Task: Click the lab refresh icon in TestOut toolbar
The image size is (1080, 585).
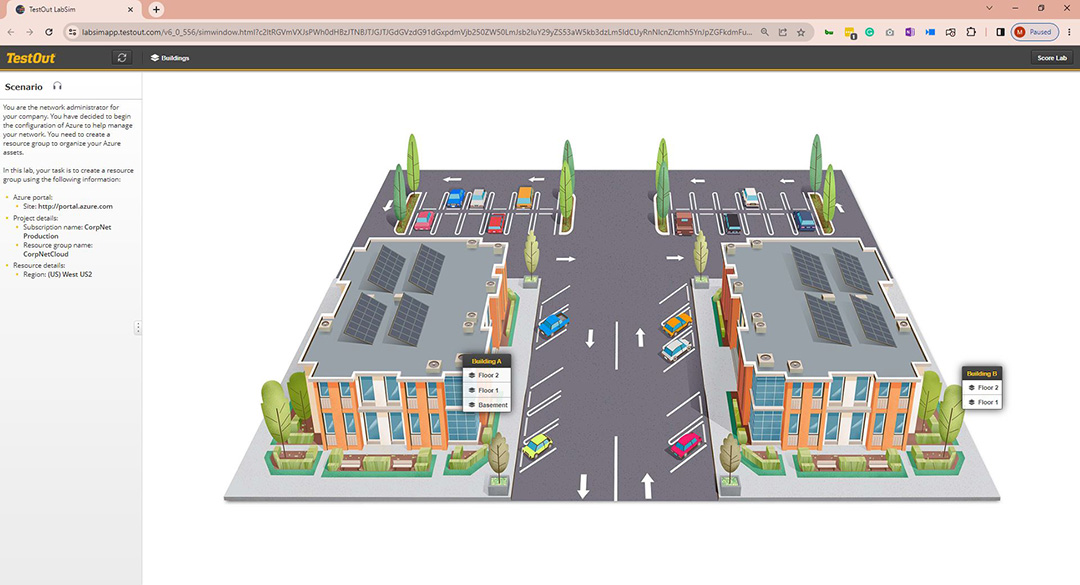Action: [122, 58]
